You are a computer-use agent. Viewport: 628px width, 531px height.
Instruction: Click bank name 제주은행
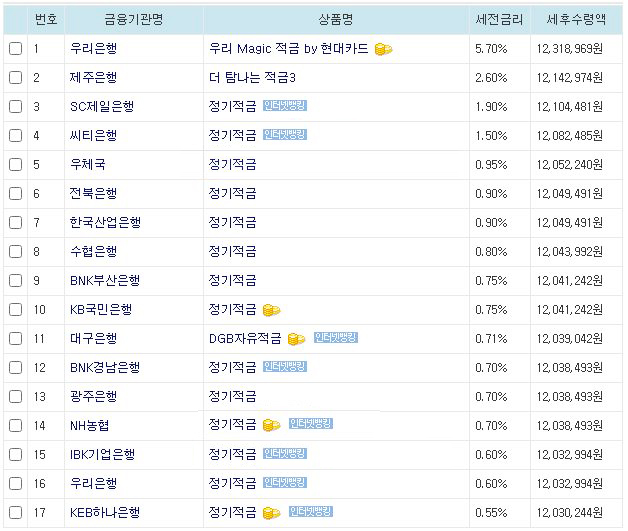(93, 77)
